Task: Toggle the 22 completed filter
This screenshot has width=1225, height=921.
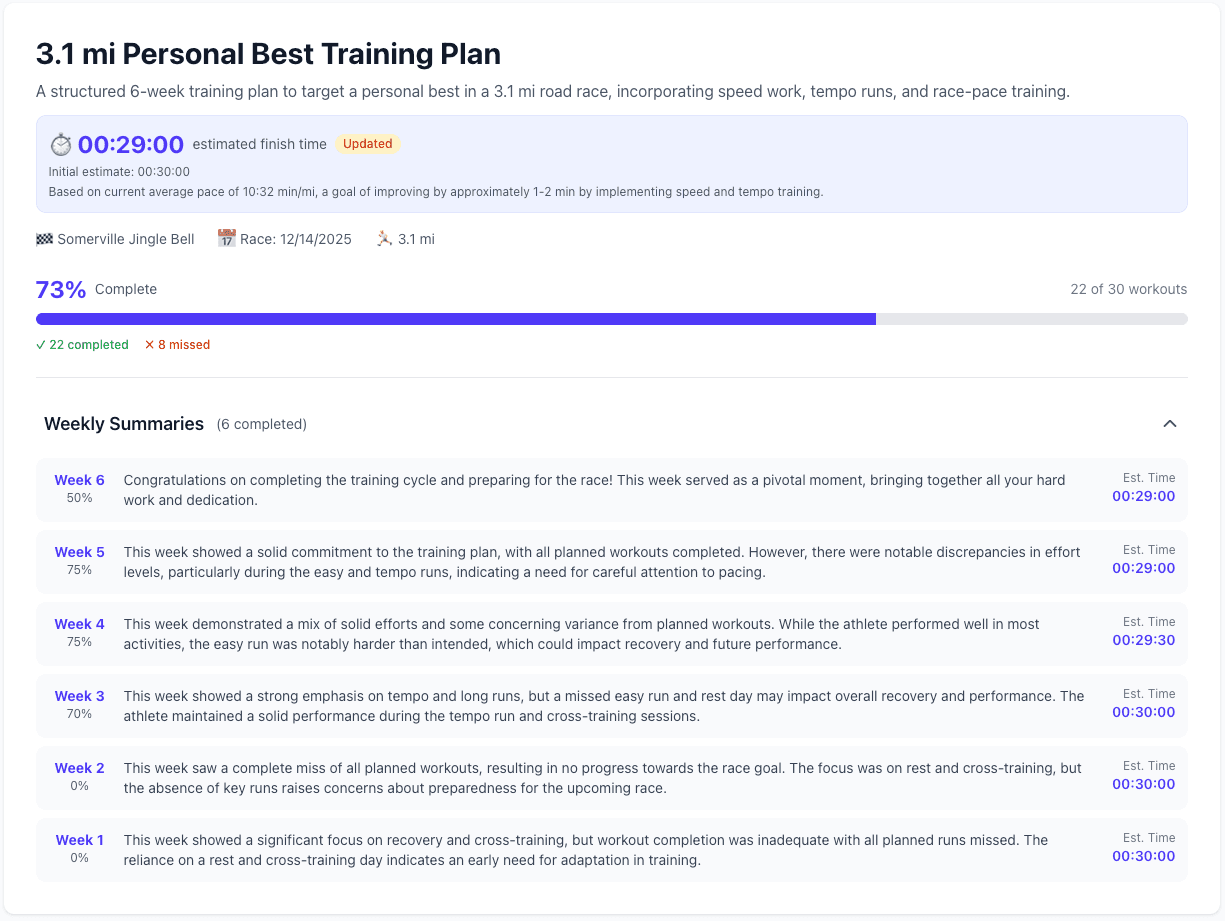Action: pos(81,344)
